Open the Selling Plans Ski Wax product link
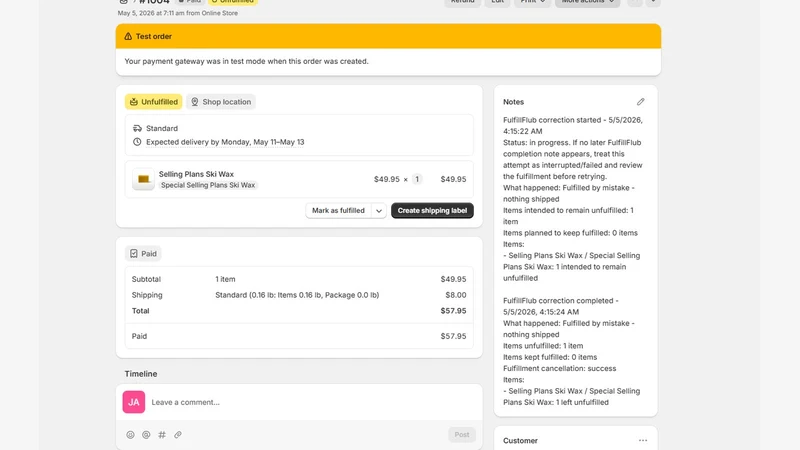Viewport: 800px width, 450px height. (196, 174)
